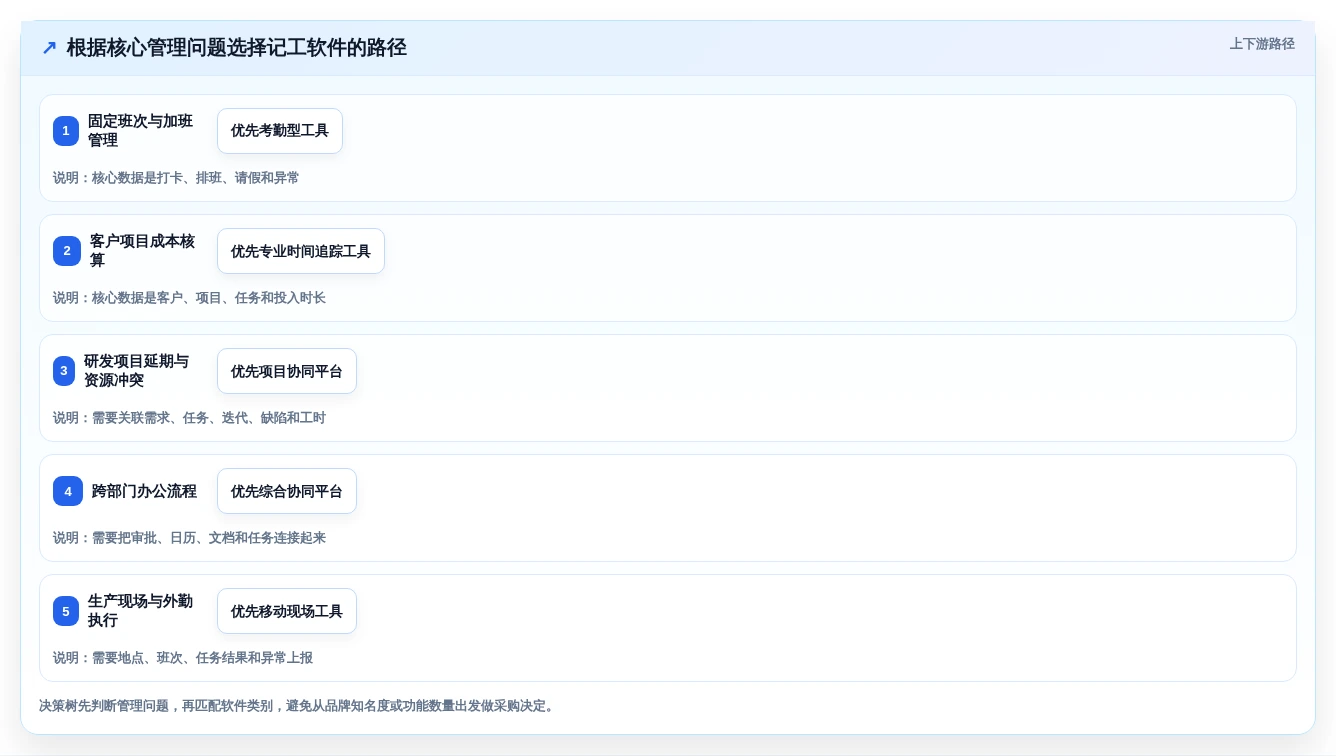Select the number 5 step badge
Viewport: 1336px width, 756px height.
pos(66,611)
